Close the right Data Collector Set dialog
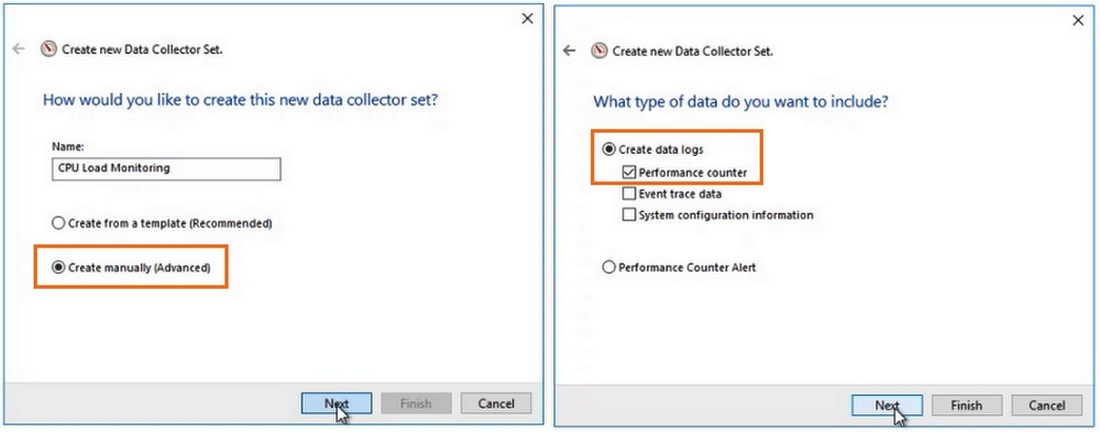Image resolution: width=1100 pixels, height=433 pixels. 1078,20
